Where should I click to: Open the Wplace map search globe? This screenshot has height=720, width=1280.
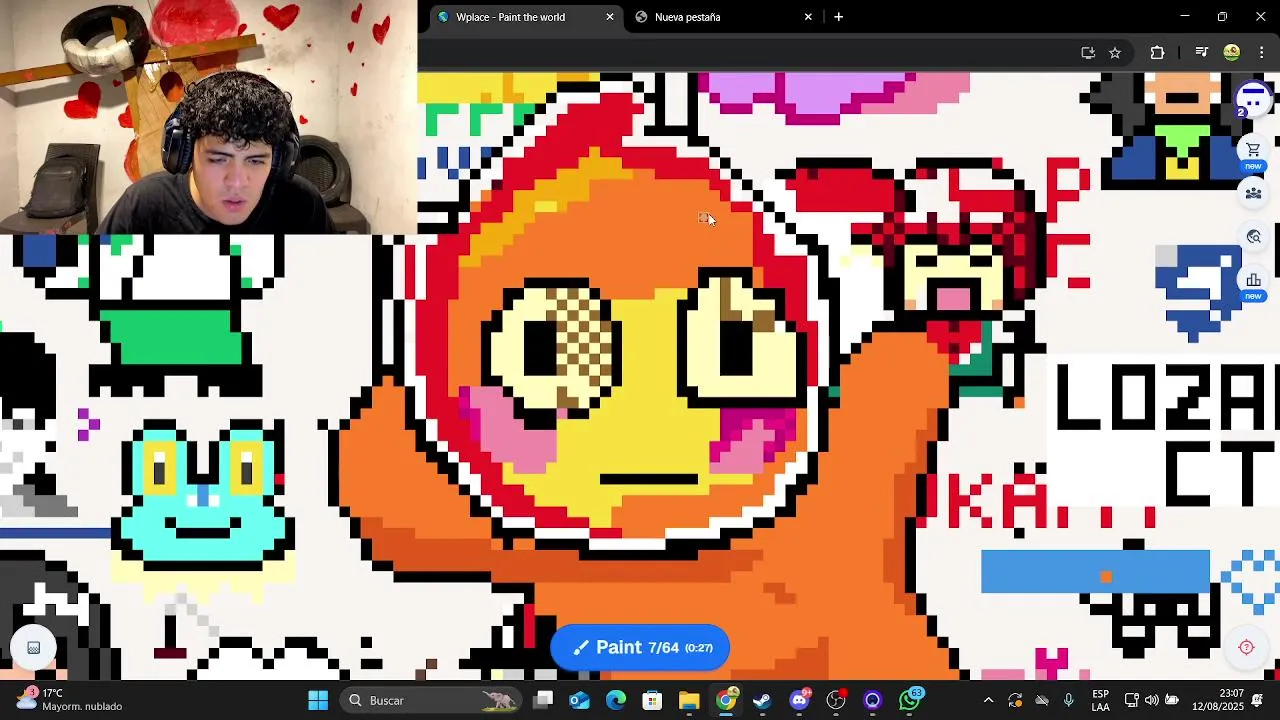click(x=1253, y=237)
